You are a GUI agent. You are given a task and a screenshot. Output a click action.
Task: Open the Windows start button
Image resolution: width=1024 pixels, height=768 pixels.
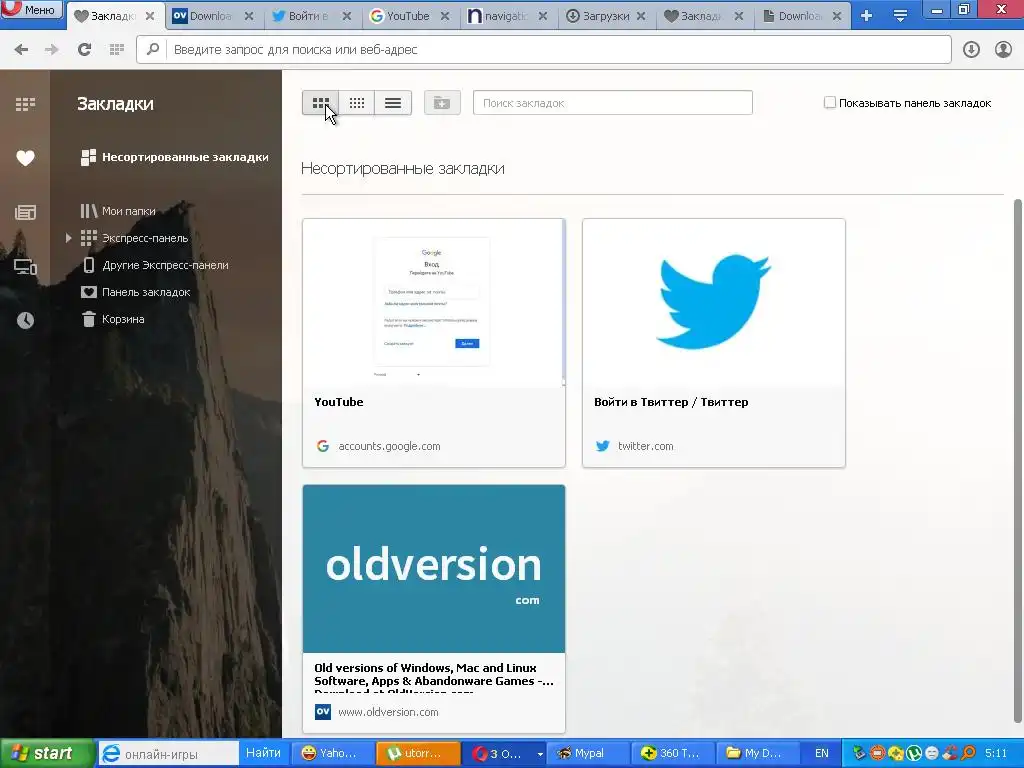pyautogui.click(x=47, y=753)
